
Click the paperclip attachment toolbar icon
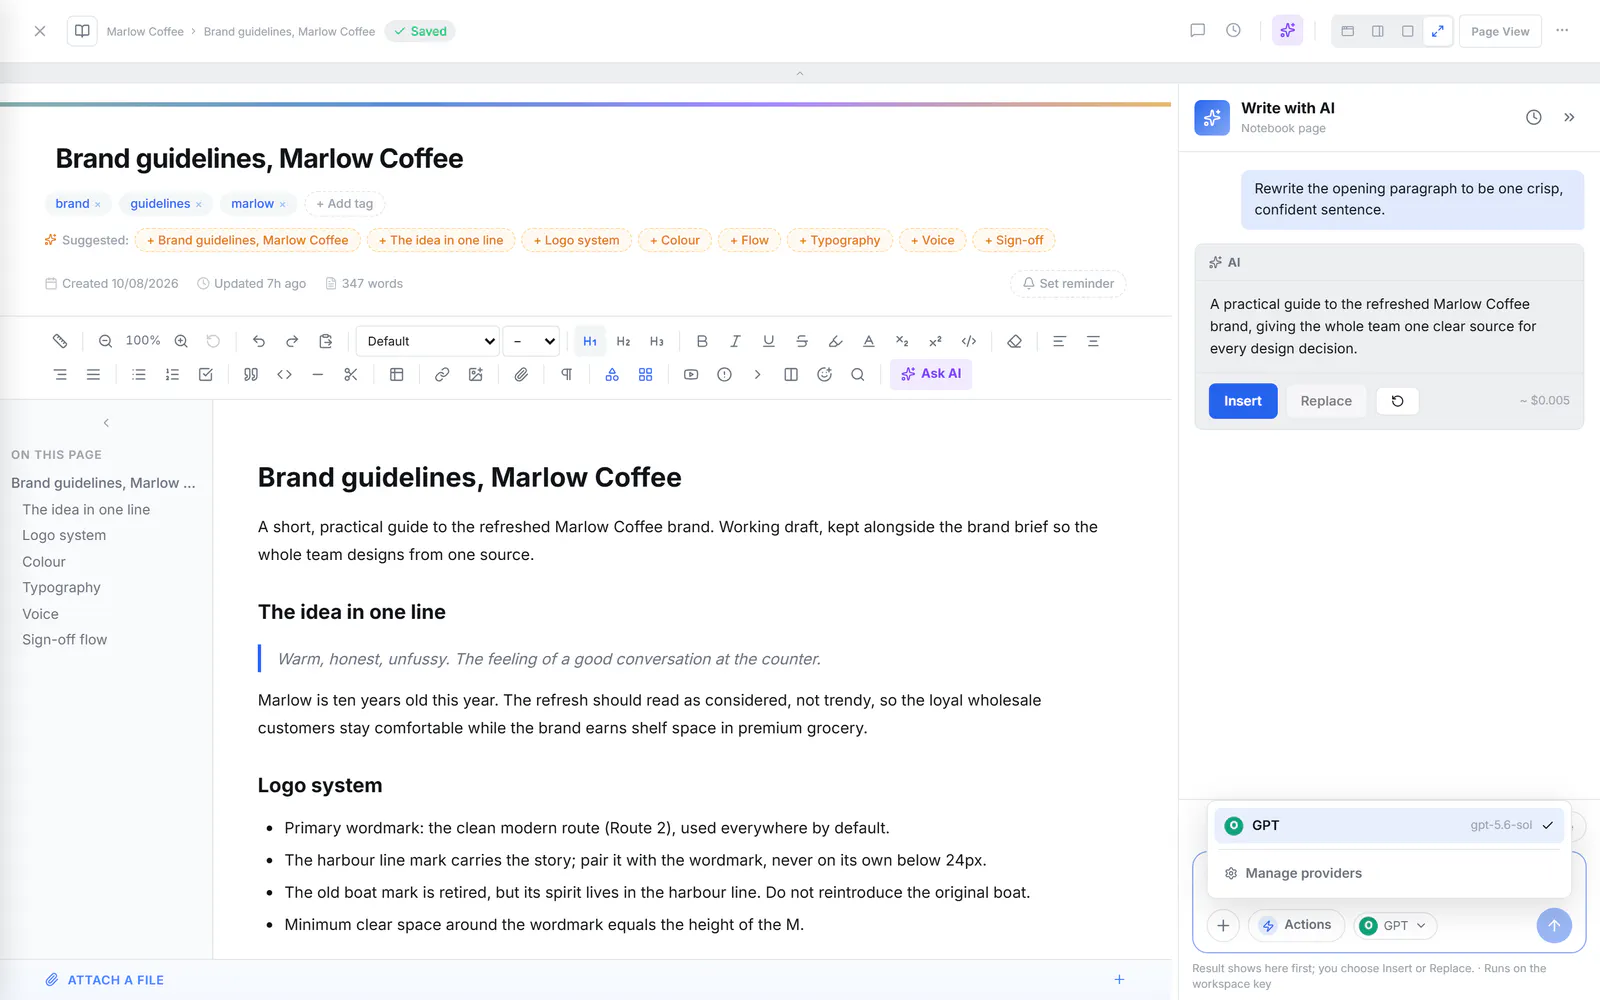(x=521, y=374)
